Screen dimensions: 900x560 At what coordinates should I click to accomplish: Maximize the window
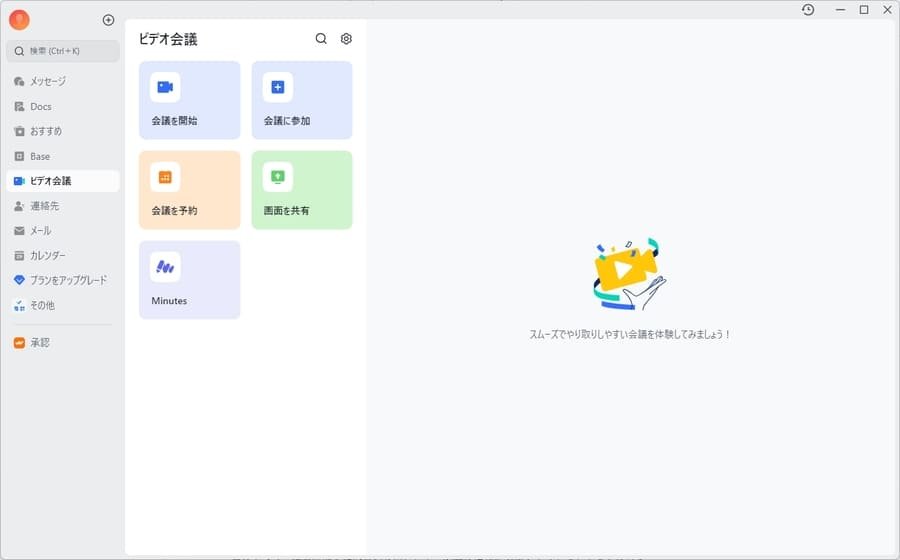pos(864,10)
